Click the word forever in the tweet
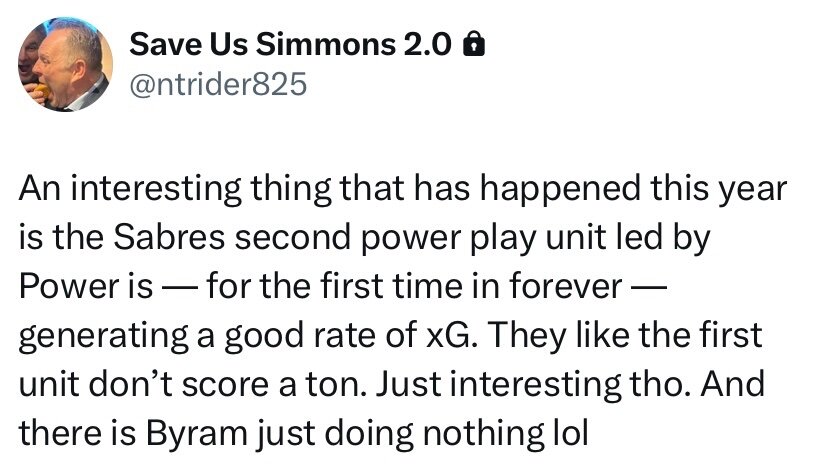 (x=566, y=286)
